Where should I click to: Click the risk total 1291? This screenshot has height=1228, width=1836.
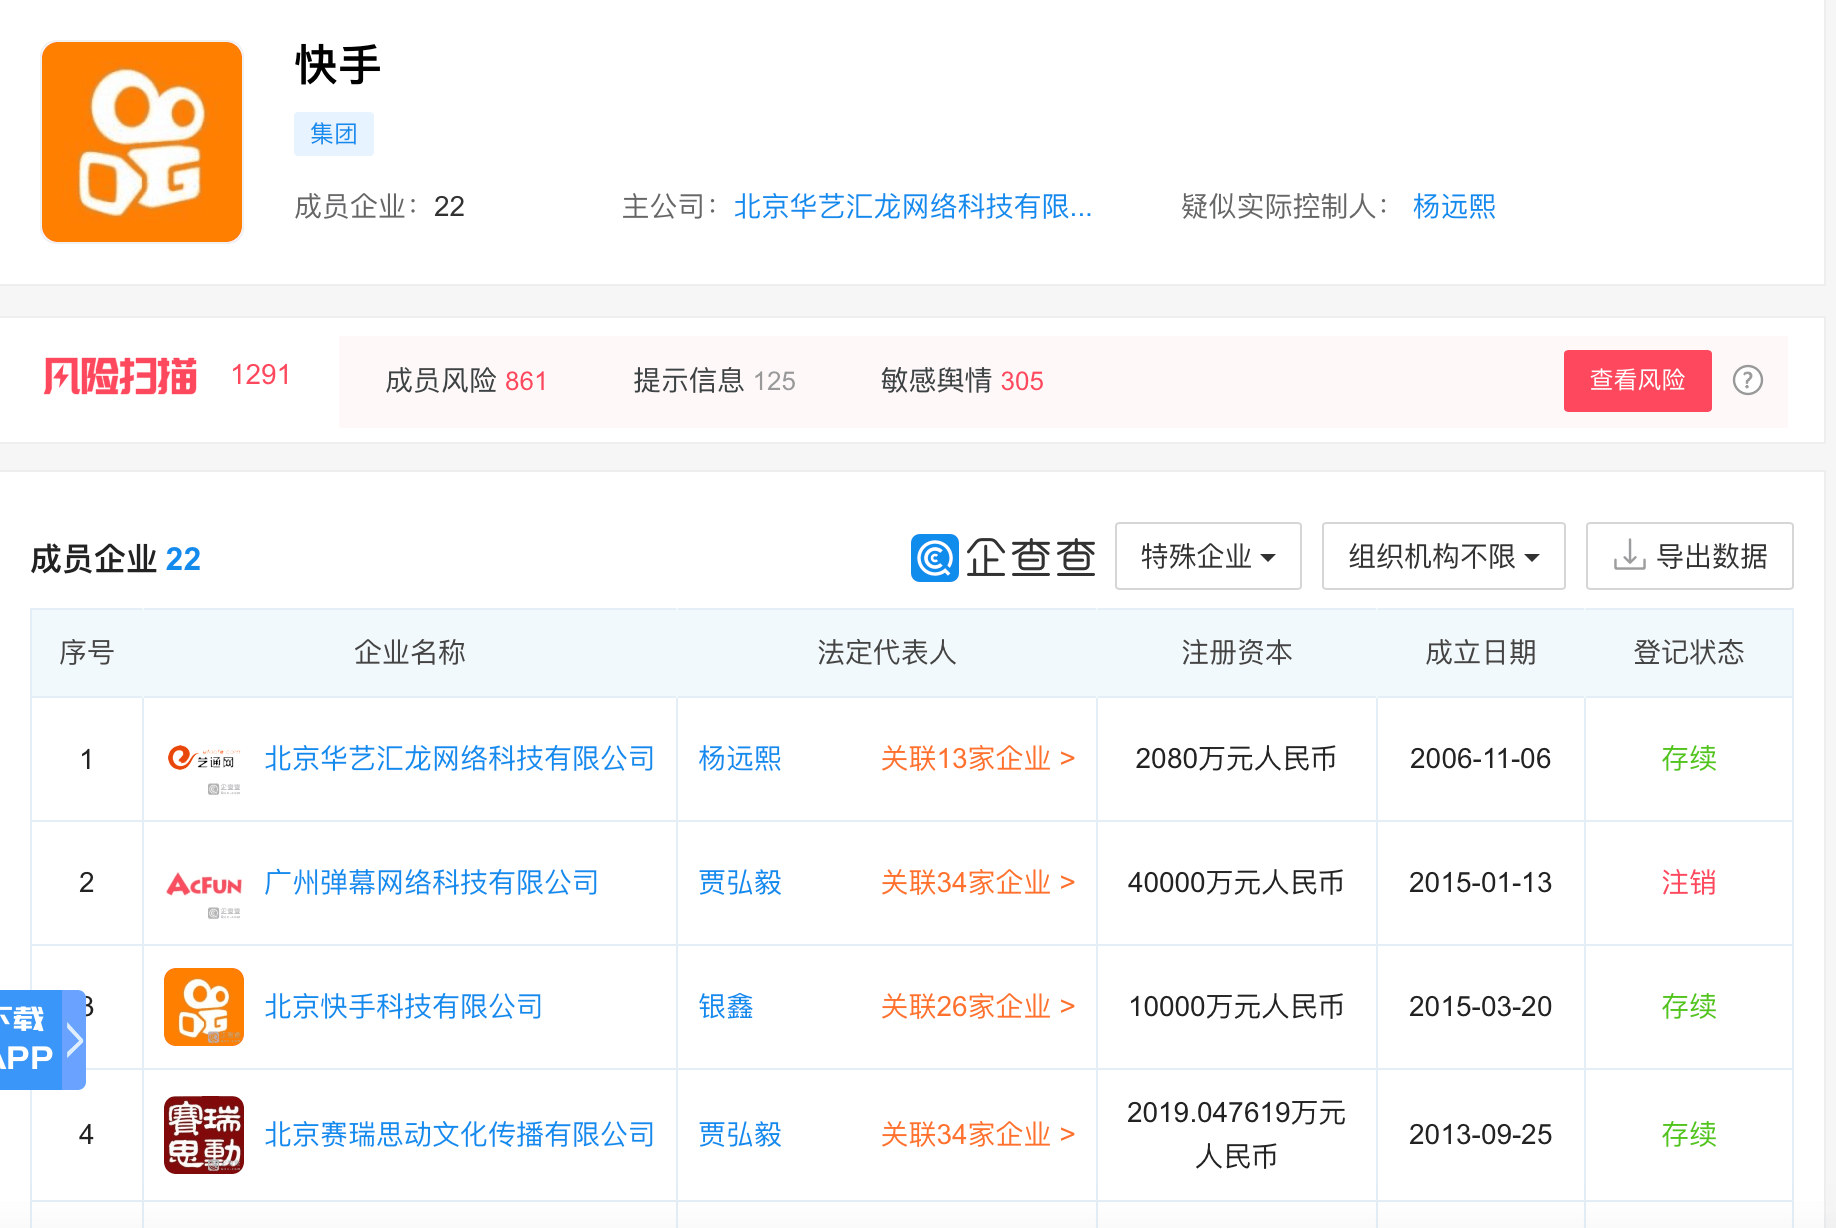[261, 375]
